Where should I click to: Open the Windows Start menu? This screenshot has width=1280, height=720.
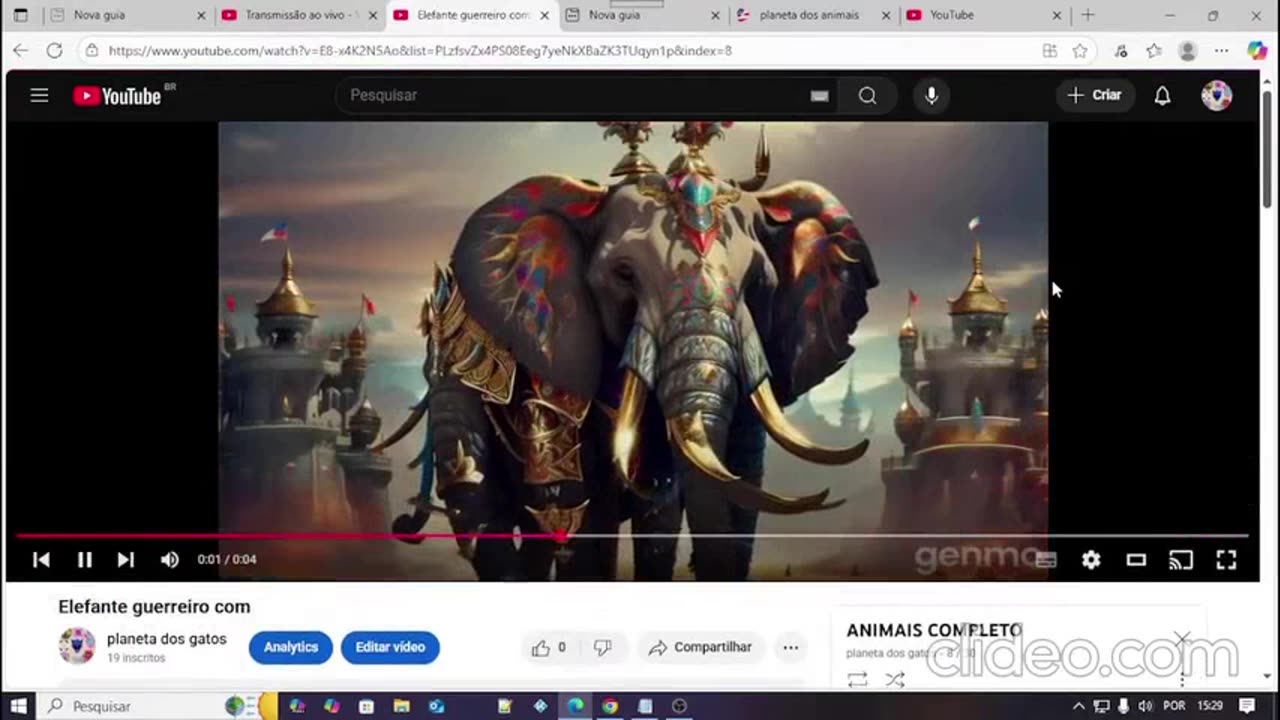click(18, 706)
